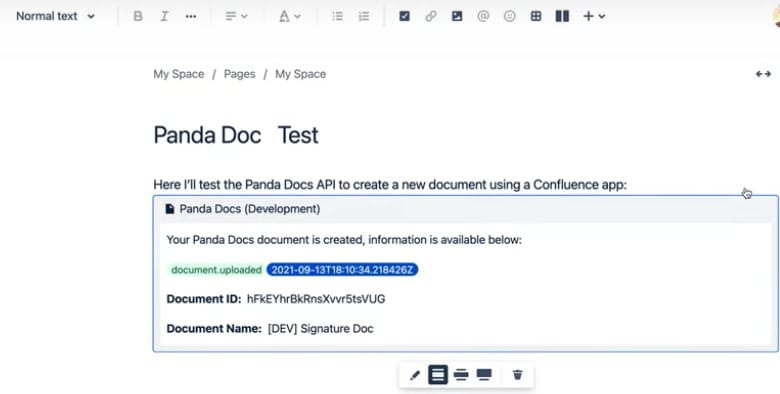Toggle bold formatting
This screenshot has height=394, width=780.
[x=138, y=16]
